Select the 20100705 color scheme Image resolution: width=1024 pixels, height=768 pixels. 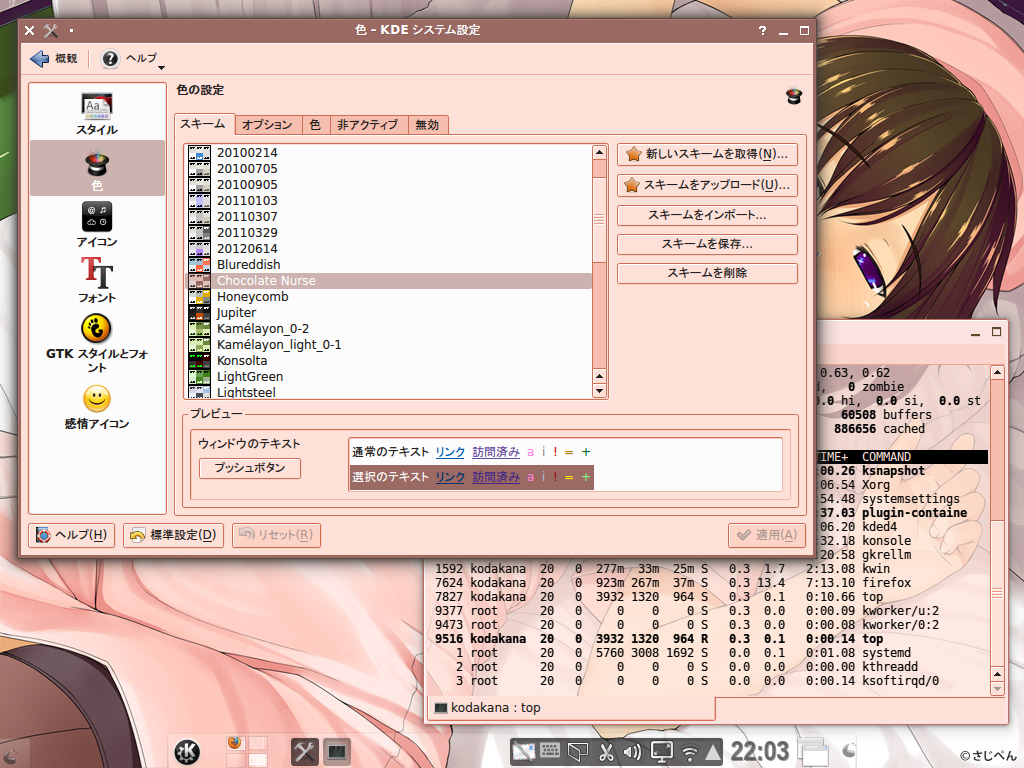pos(389,168)
